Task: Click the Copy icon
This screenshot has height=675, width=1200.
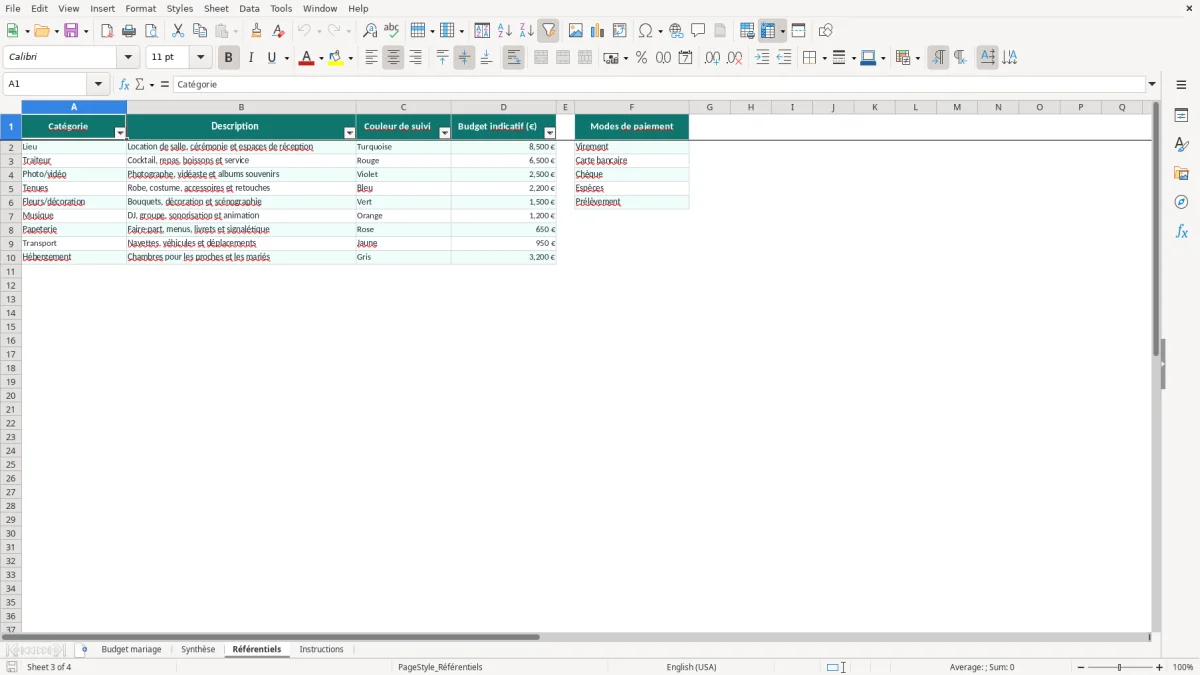Action: point(200,31)
